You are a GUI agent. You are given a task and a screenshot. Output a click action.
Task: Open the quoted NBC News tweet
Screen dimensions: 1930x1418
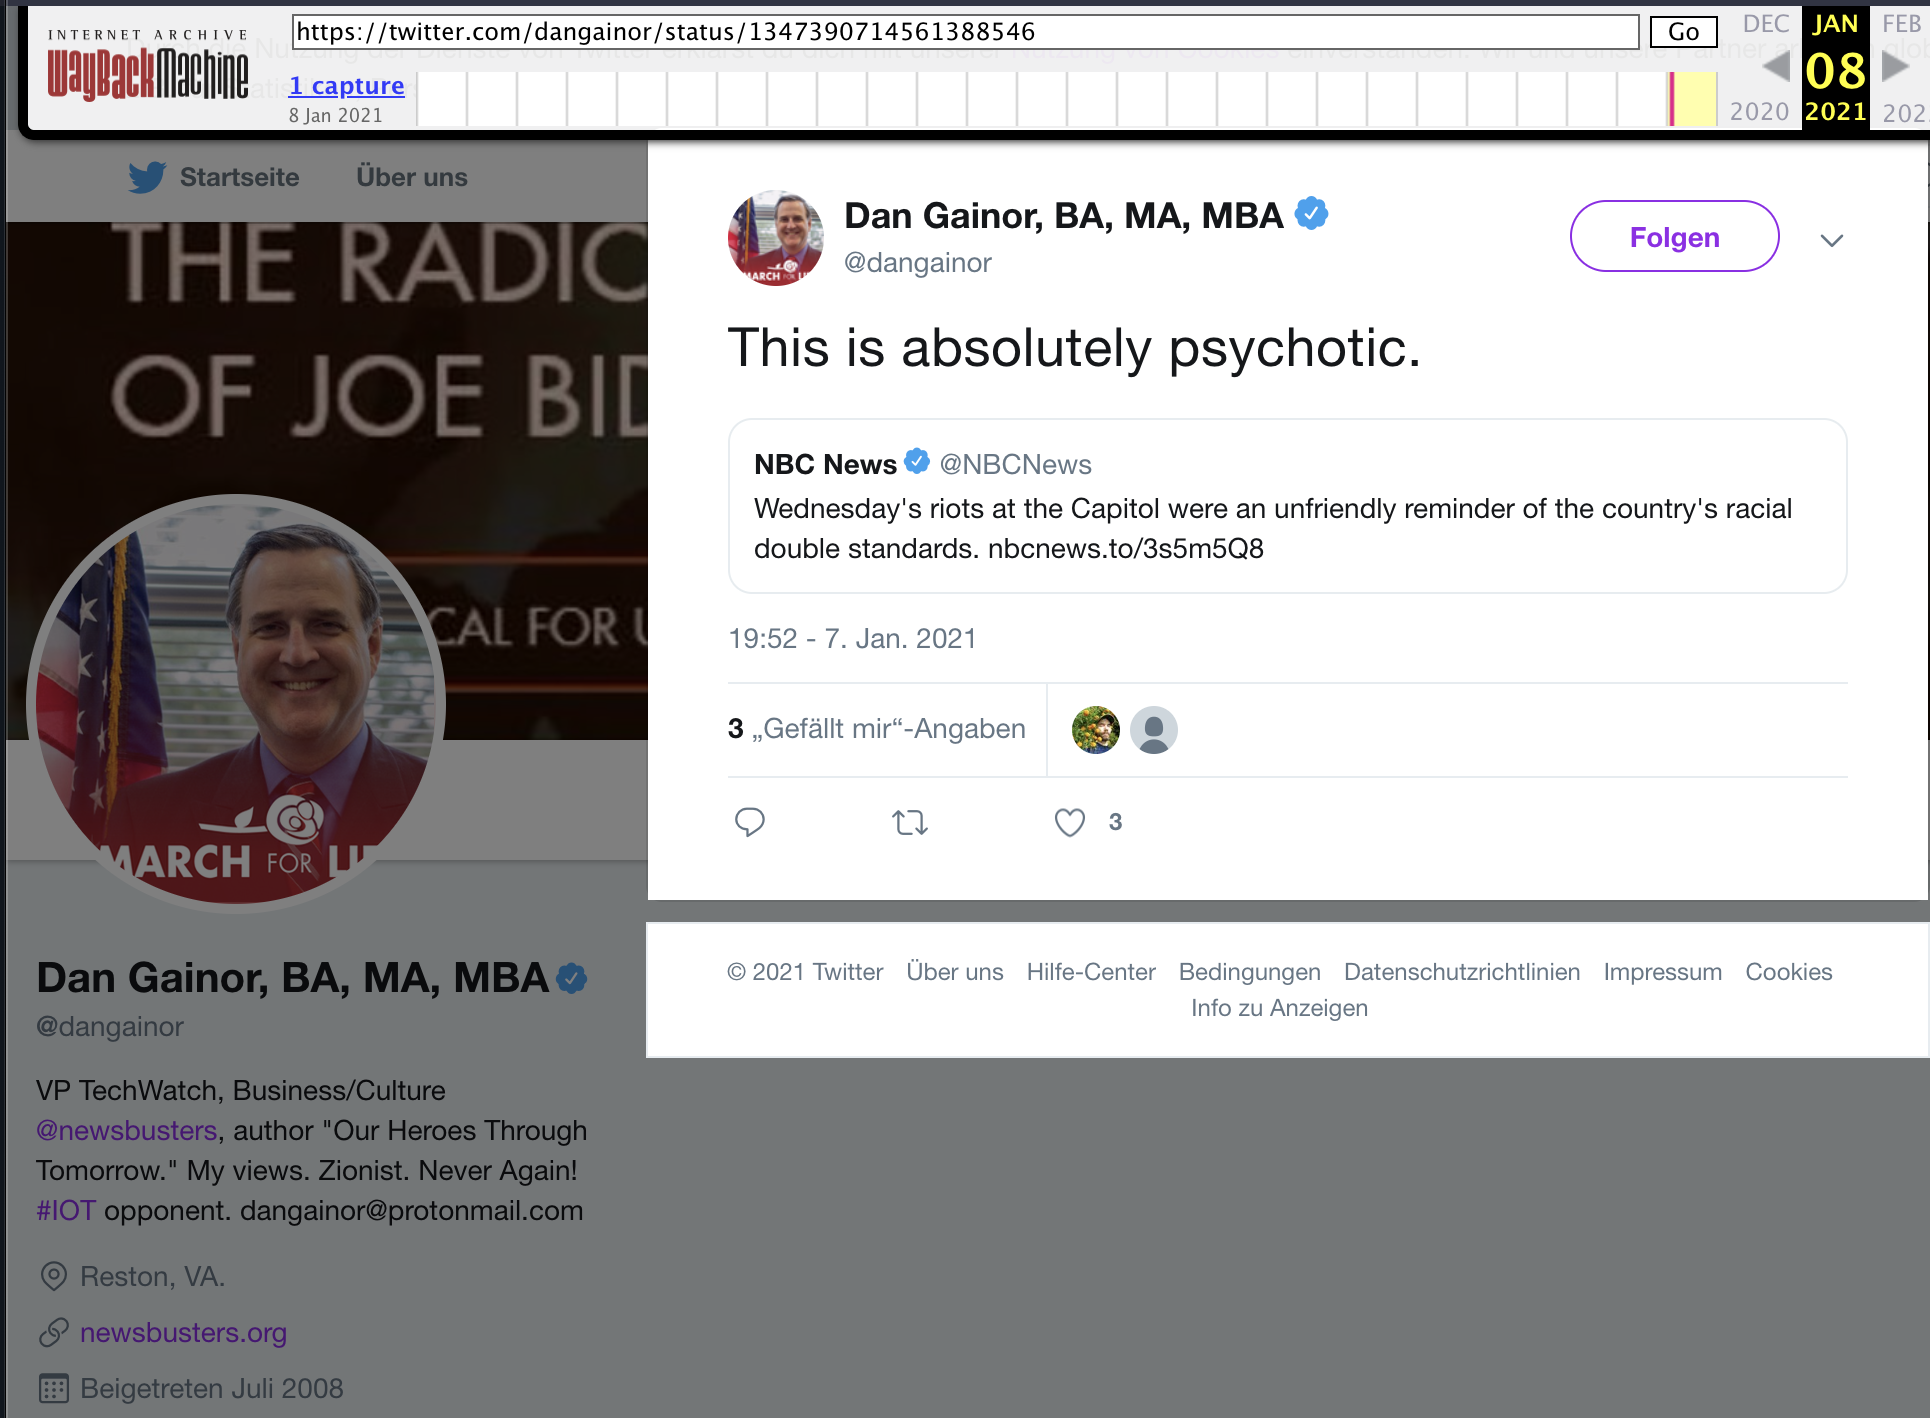click(x=1287, y=506)
